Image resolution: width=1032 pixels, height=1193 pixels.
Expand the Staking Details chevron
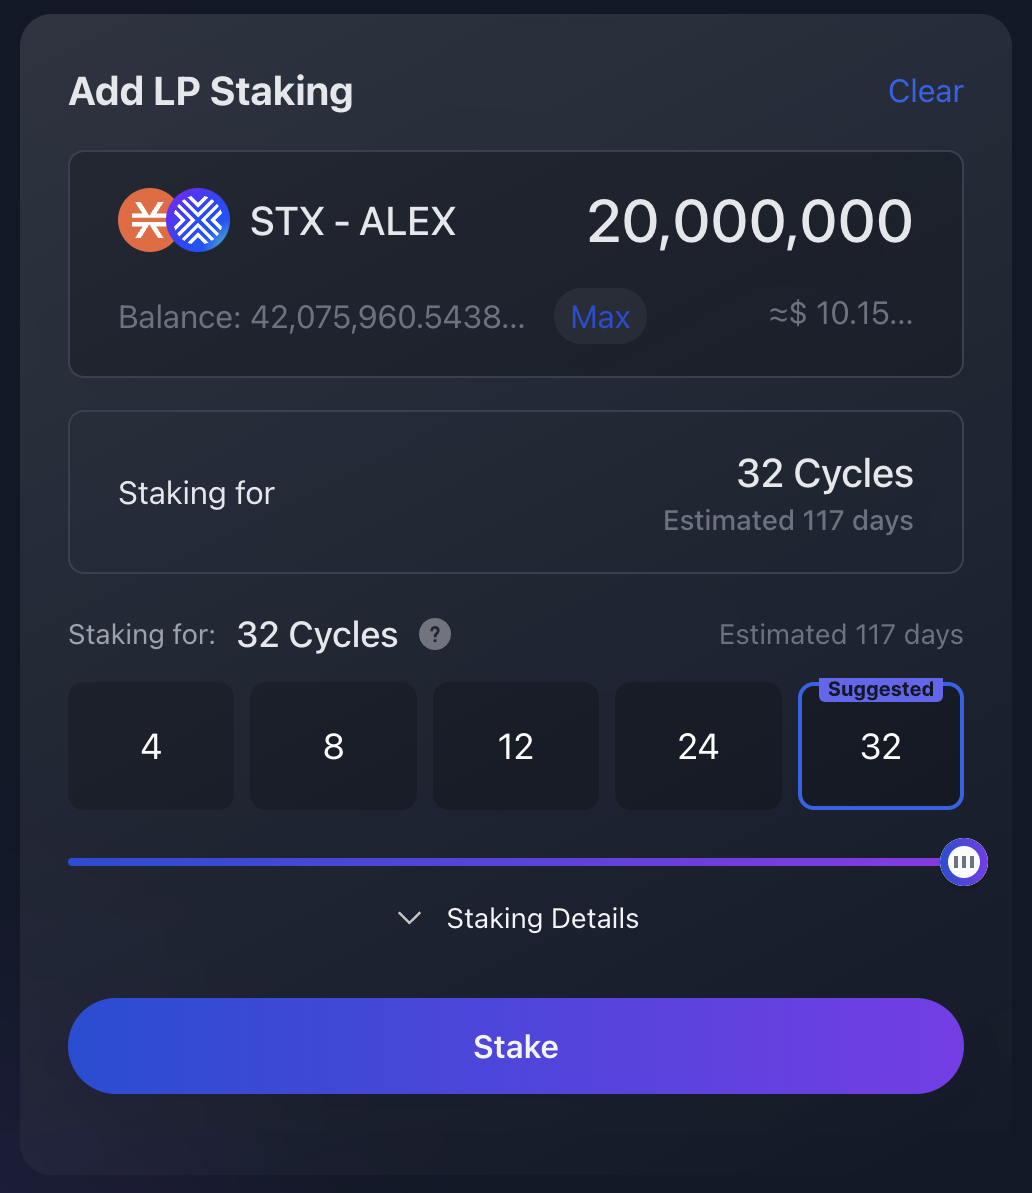click(x=409, y=918)
